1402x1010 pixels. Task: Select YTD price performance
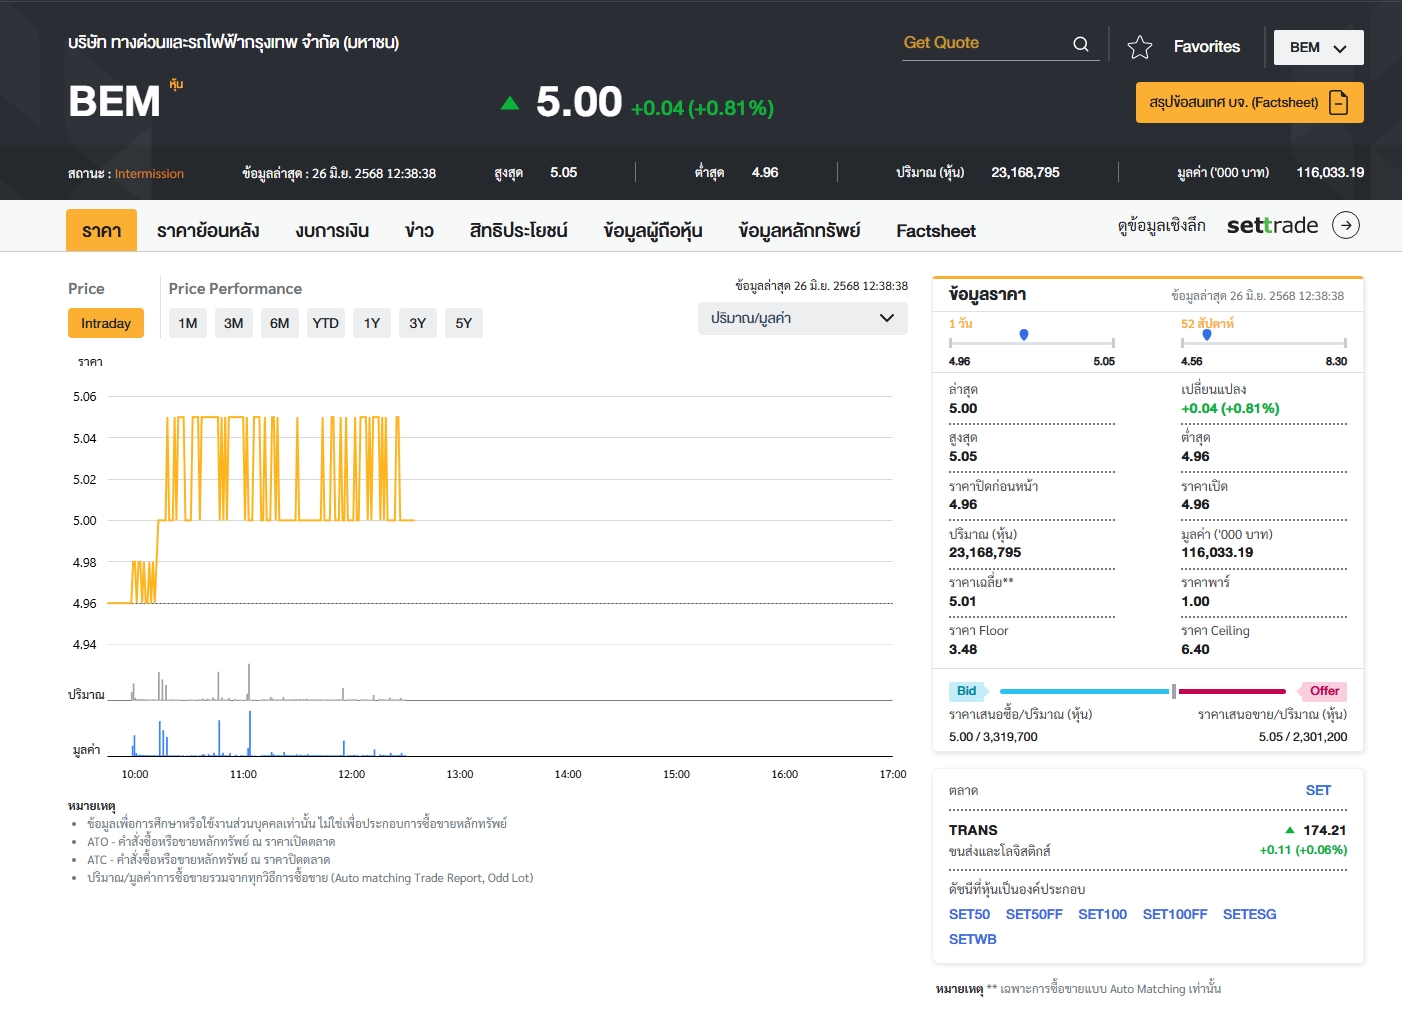(x=325, y=323)
